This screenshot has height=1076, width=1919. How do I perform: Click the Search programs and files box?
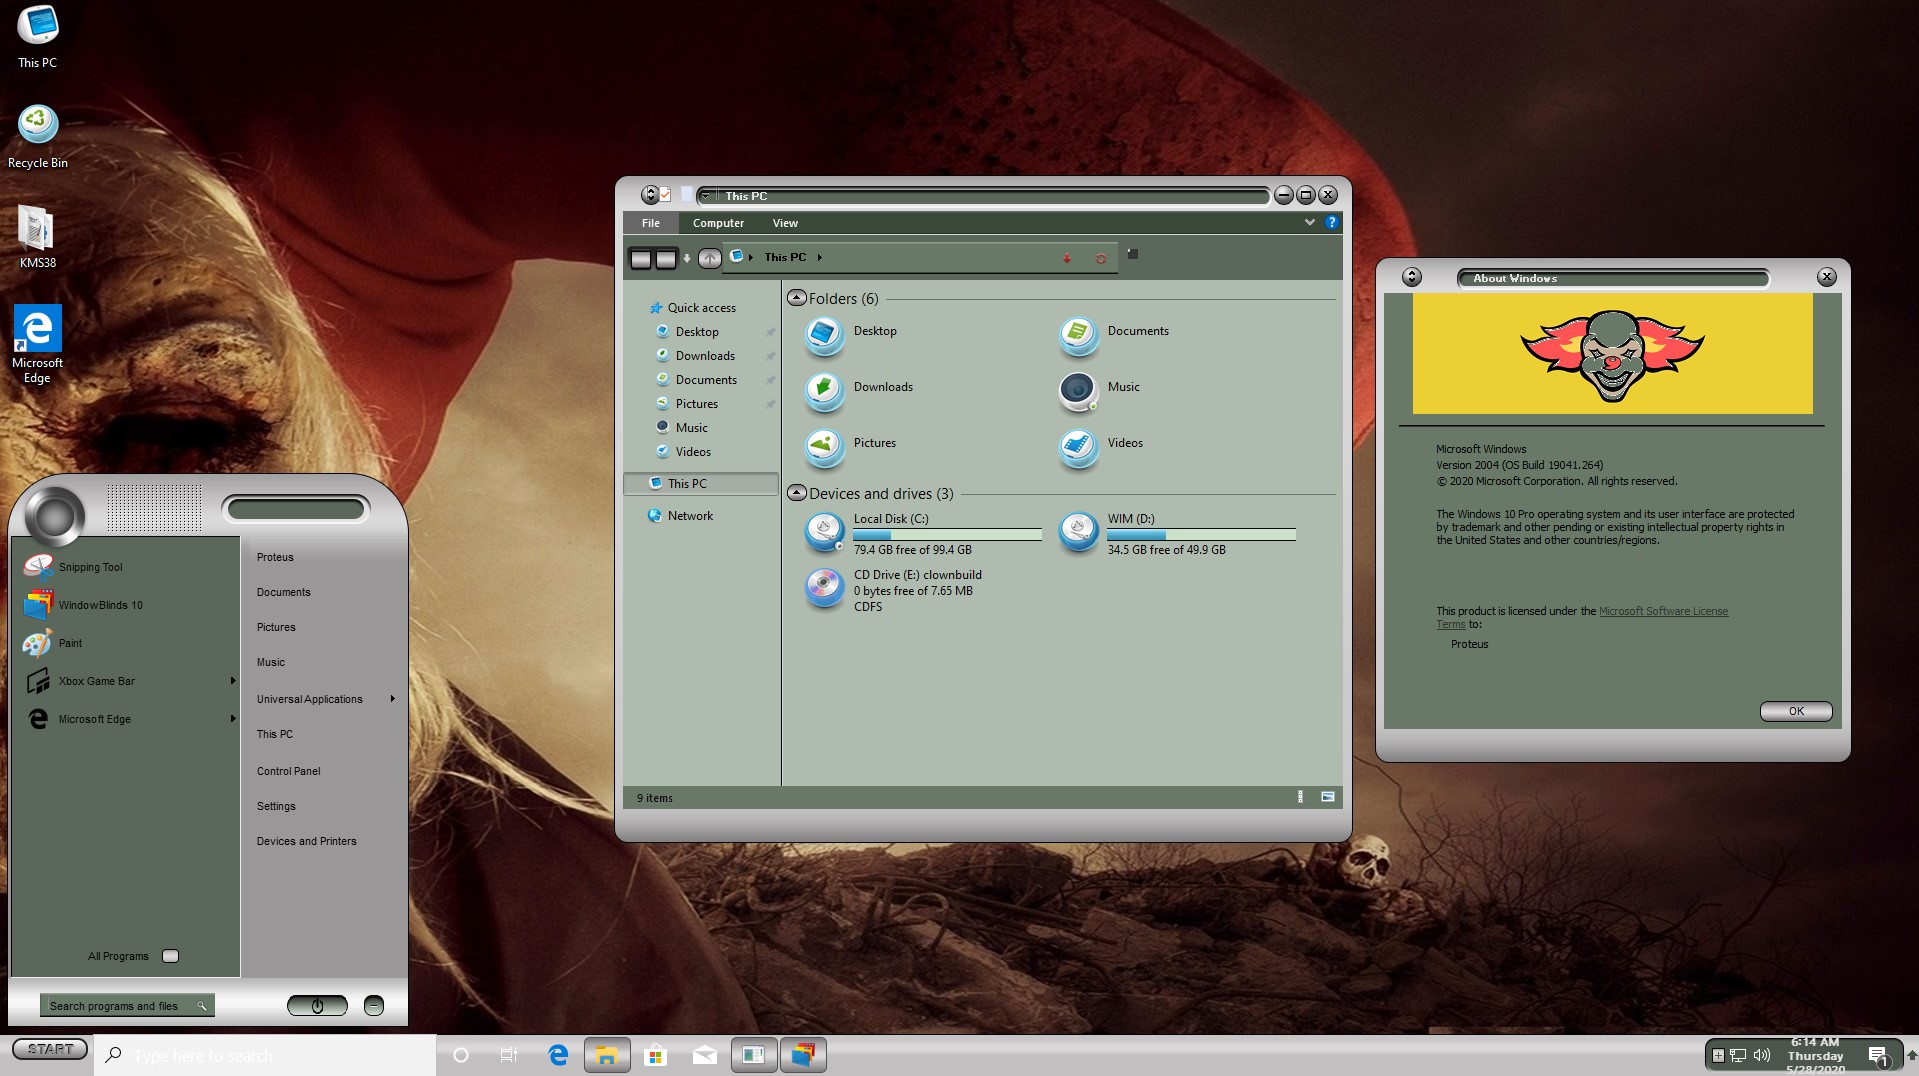[x=126, y=1006]
